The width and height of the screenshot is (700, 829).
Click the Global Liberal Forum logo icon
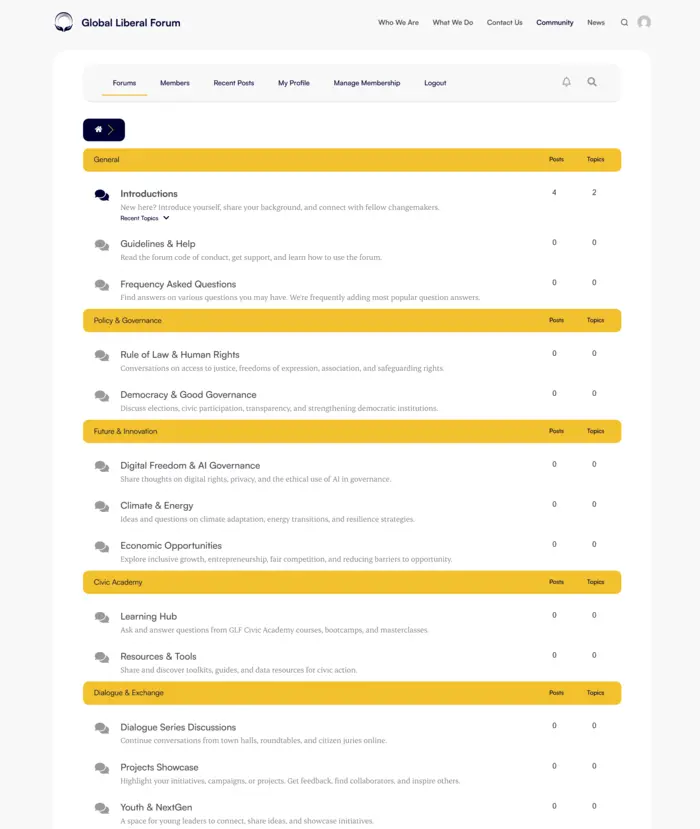pos(62,21)
